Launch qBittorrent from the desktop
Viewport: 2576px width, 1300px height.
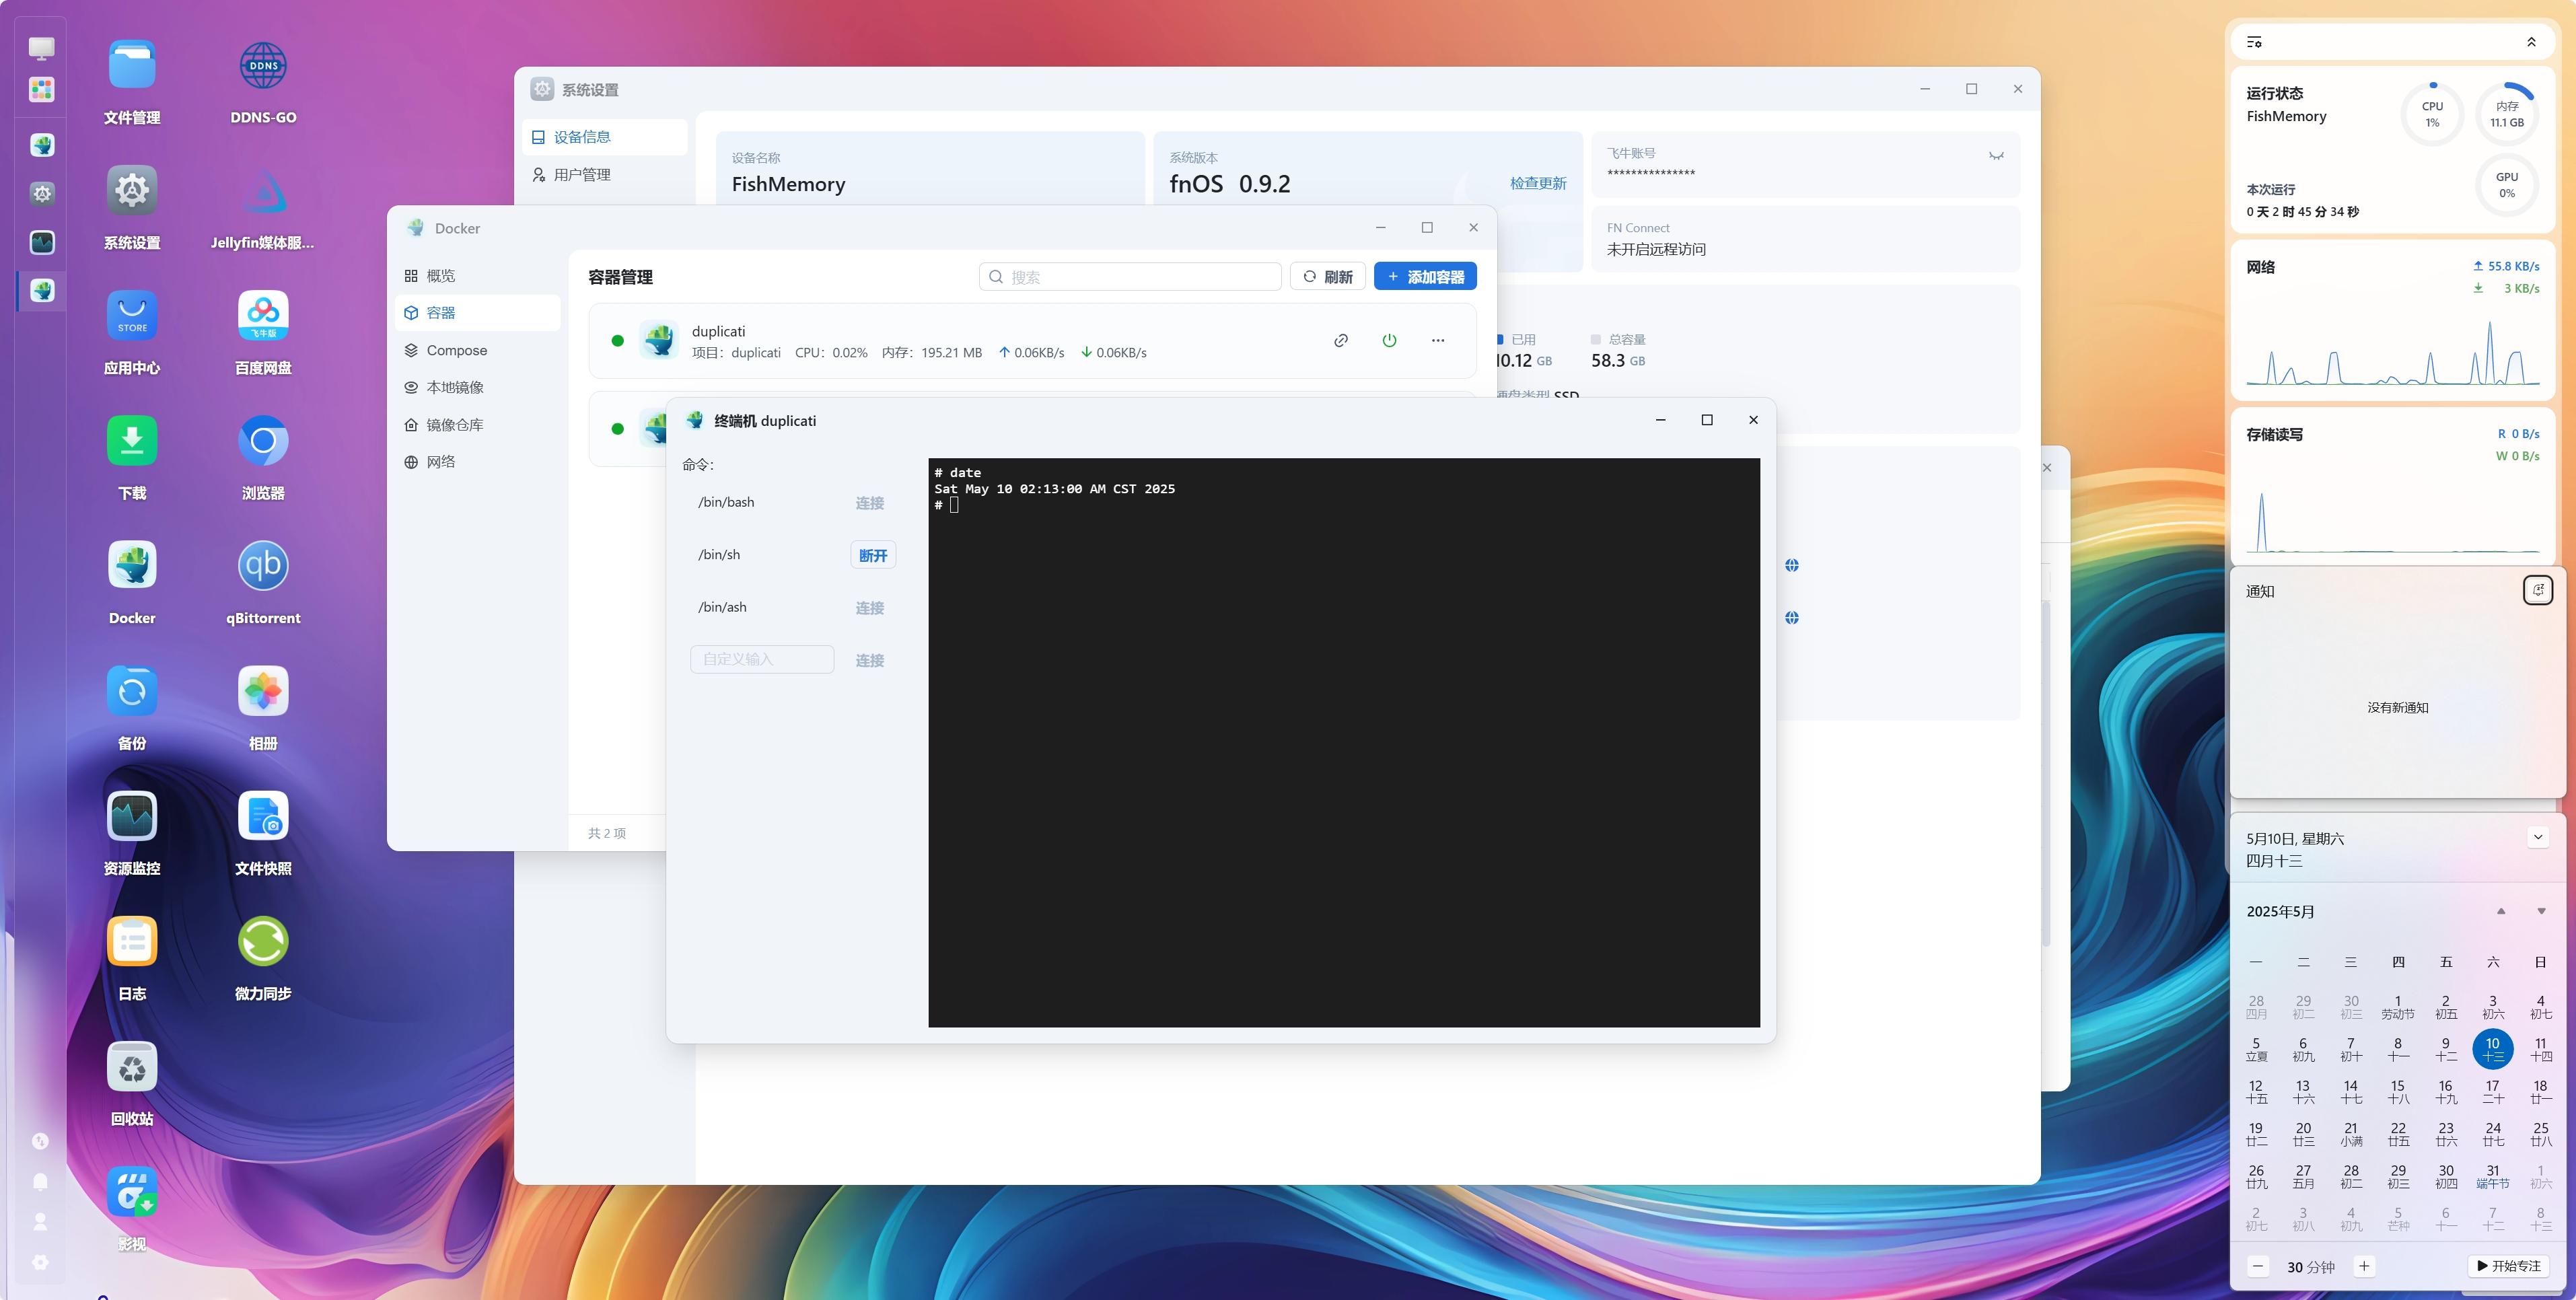(263, 566)
